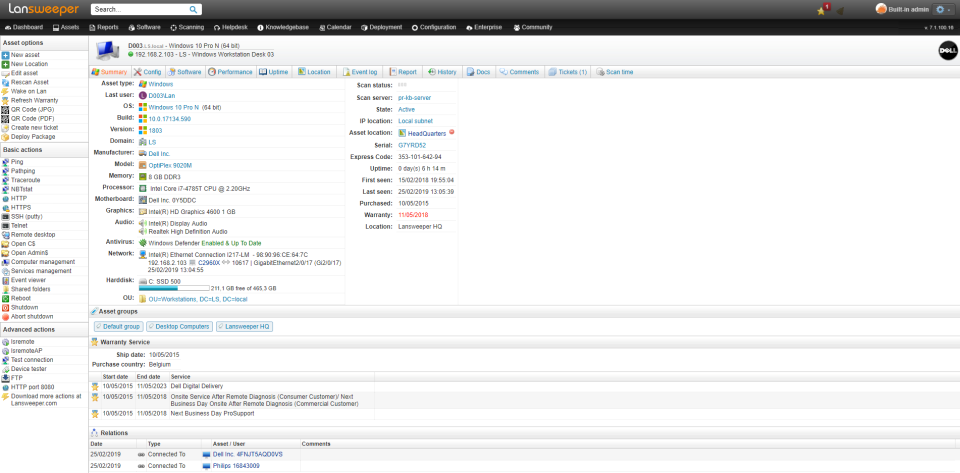This screenshot has height=473, width=960.
Task: Click Refresh Warranty
Action: [x=34, y=100]
